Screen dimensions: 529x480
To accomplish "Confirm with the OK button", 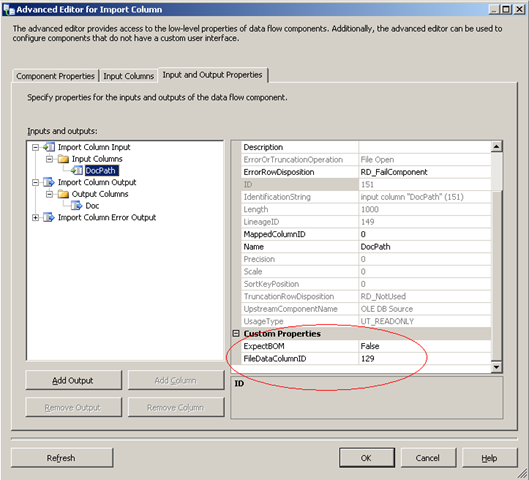I will [x=367, y=458].
